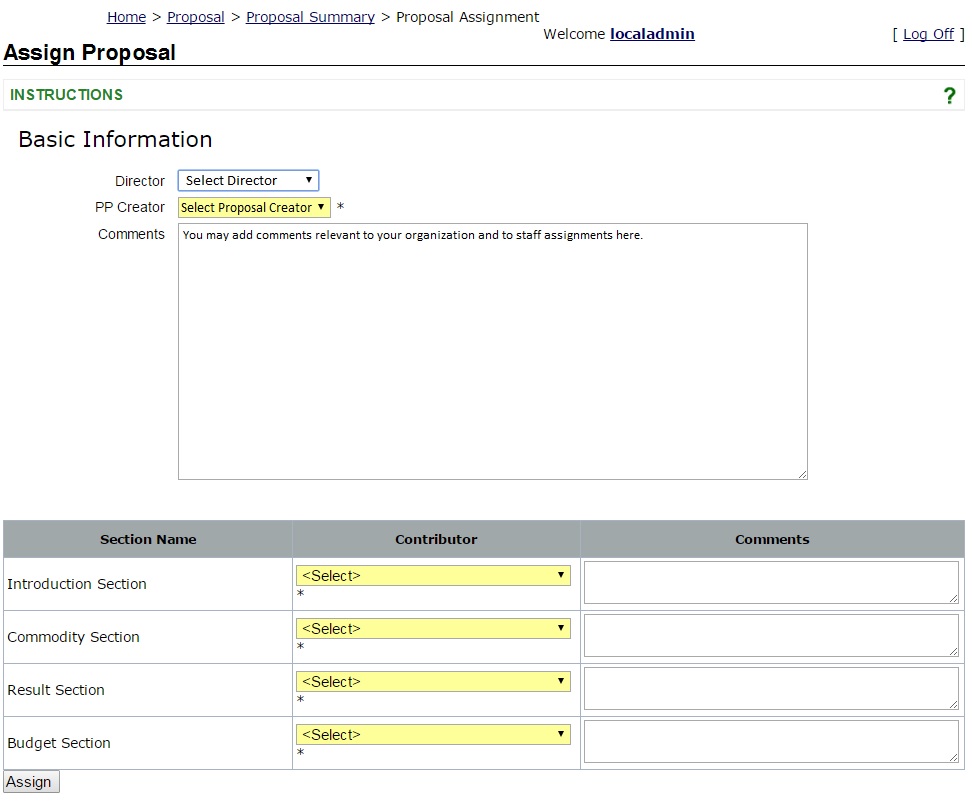
Task: Click the green help question mark icon
Action: 949,96
